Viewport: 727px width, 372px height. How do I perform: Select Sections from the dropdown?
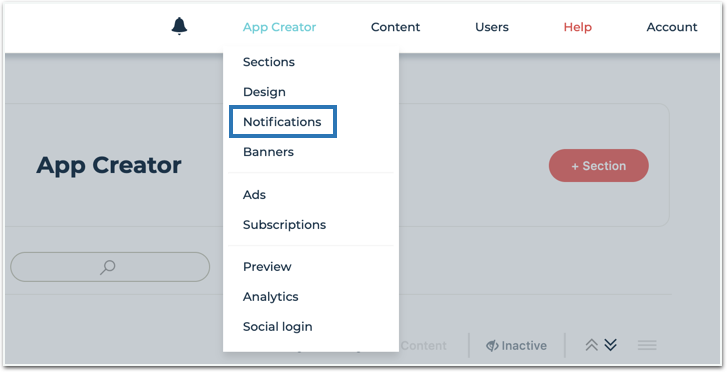(269, 62)
